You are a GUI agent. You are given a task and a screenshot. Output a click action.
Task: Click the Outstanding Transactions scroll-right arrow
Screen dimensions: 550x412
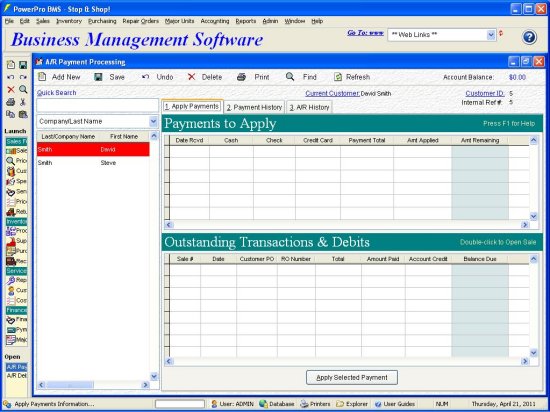(525, 361)
